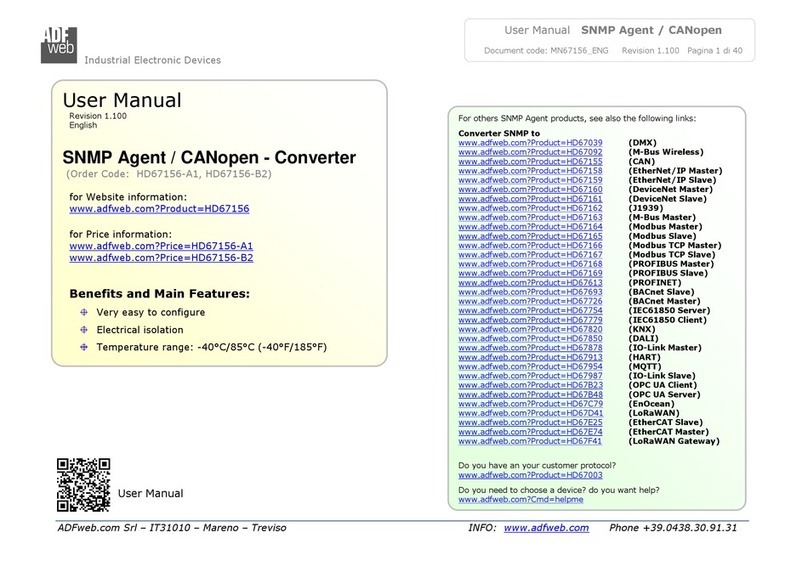
Task: Open the HD67166 Modbus TCP Master link
Action: 530,245
